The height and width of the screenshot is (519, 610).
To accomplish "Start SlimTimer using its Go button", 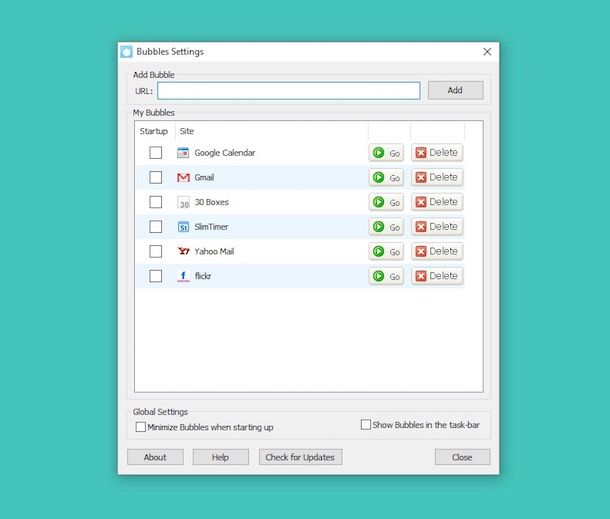I will (386, 227).
